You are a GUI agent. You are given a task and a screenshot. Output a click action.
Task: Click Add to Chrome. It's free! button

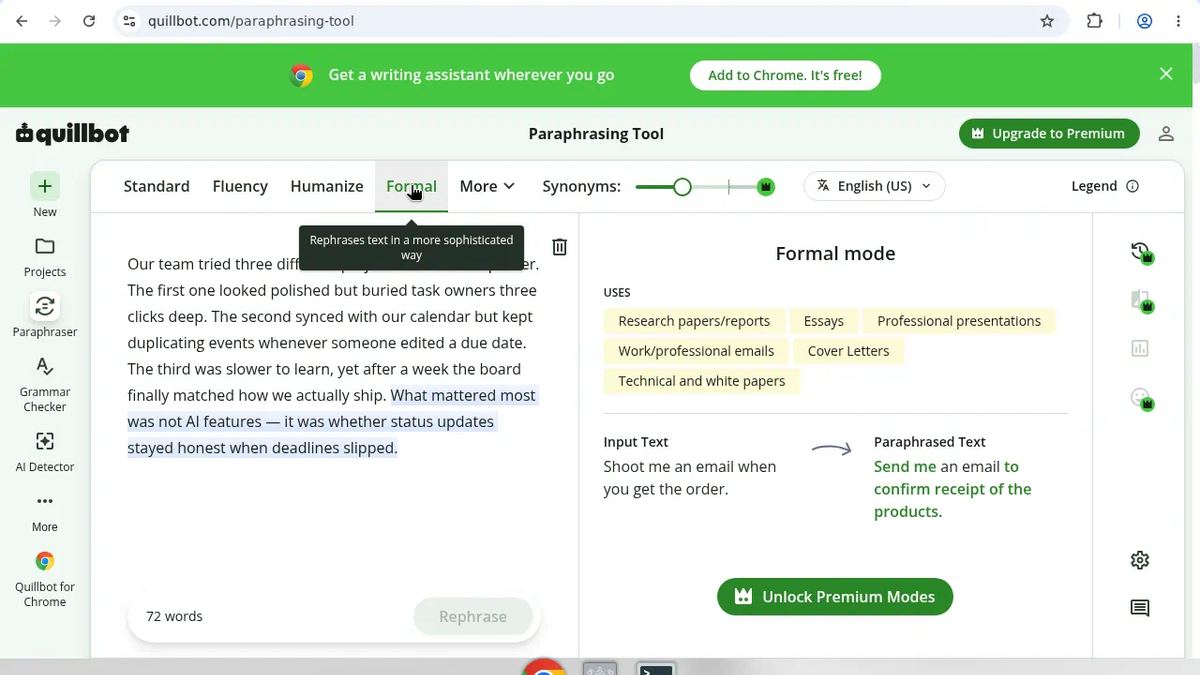tap(785, 75)
